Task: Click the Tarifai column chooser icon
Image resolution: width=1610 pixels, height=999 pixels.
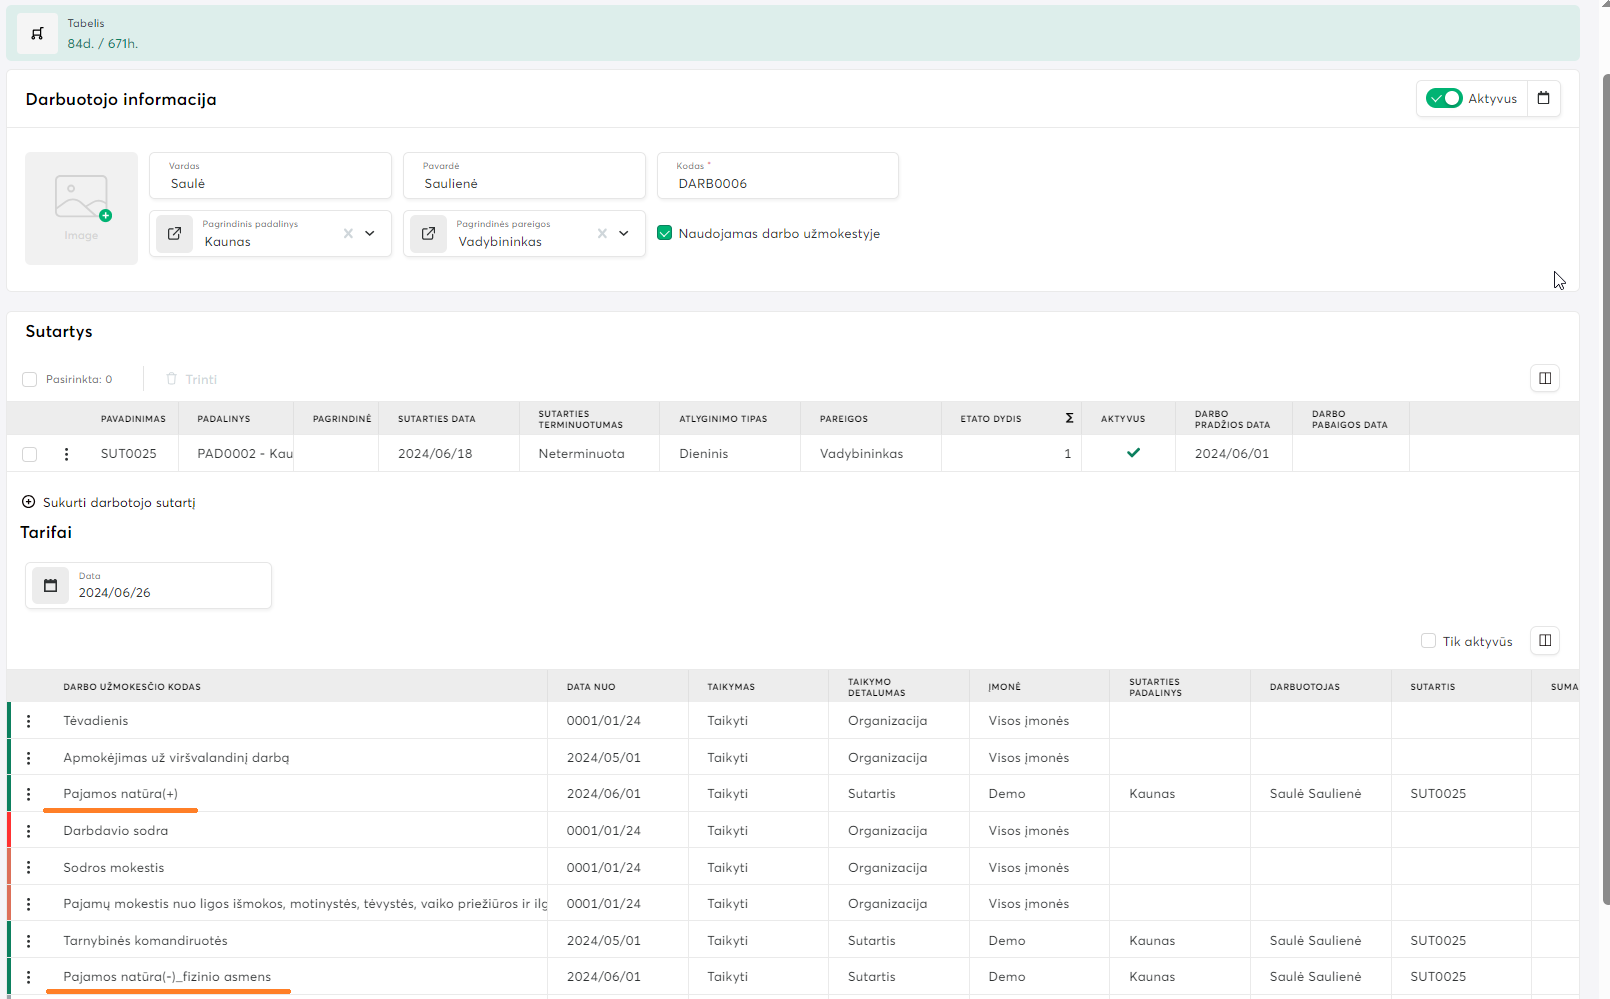Action: [x=1544, y=641]
